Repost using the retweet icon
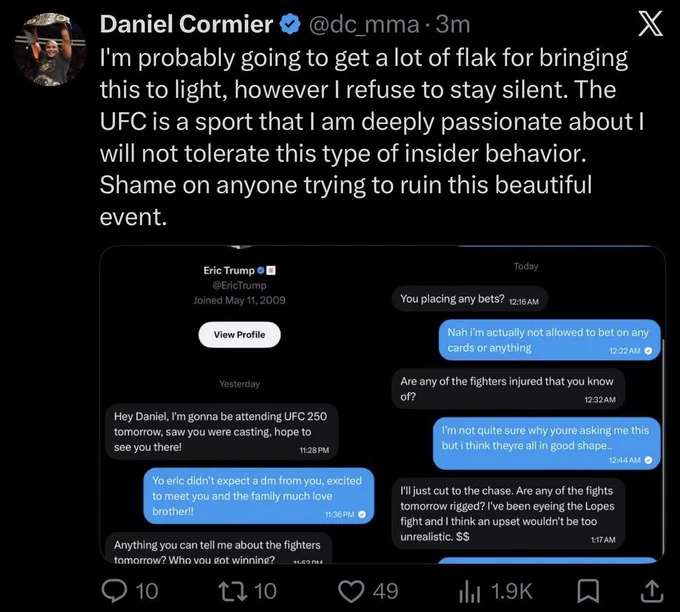680x612 pixels. (232, 591)
